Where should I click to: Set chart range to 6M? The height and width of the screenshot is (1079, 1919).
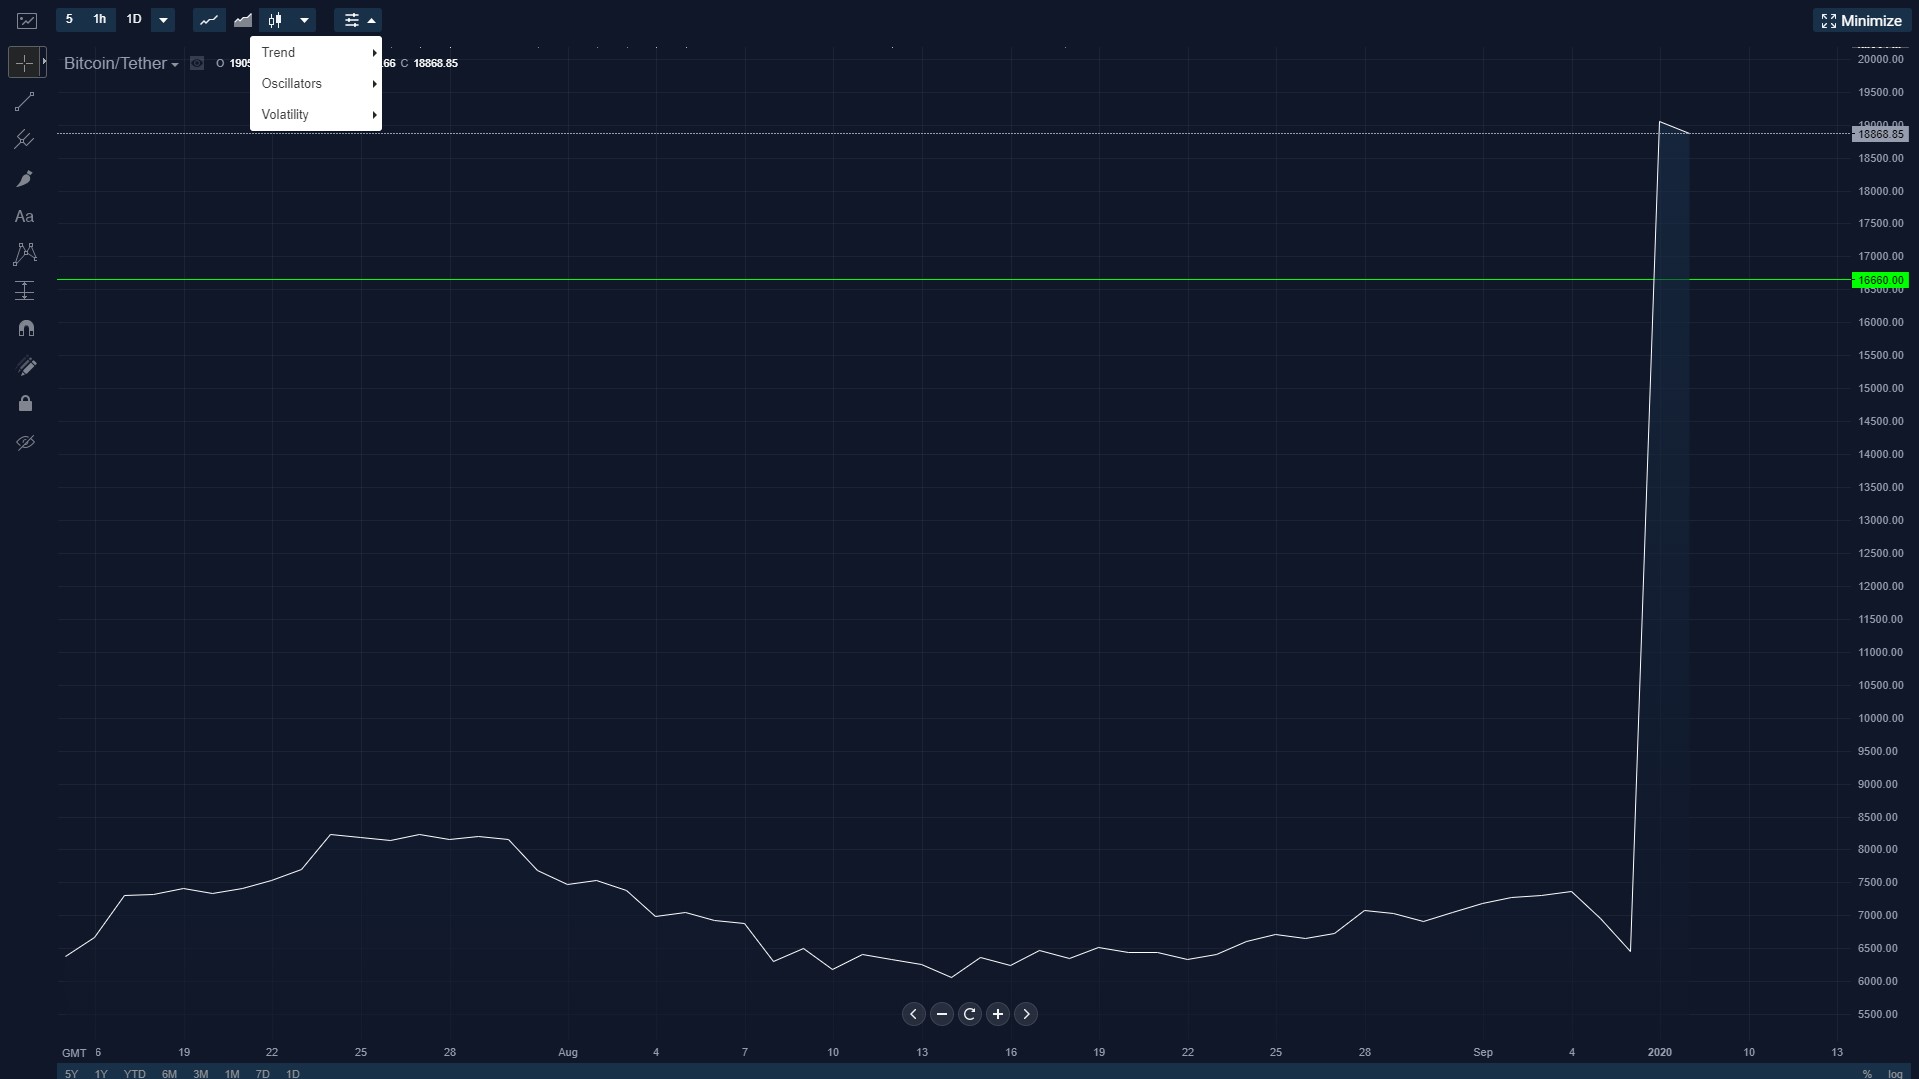169,1073
